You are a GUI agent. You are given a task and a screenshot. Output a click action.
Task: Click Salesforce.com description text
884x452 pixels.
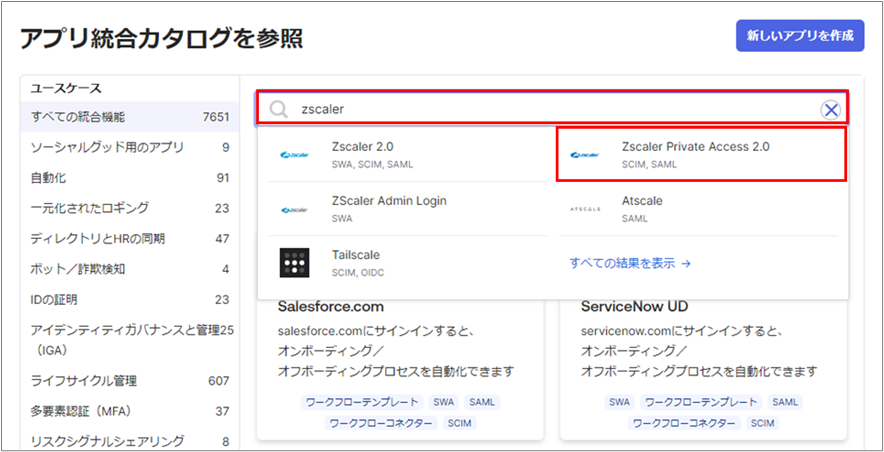click(x=396, y=351)
